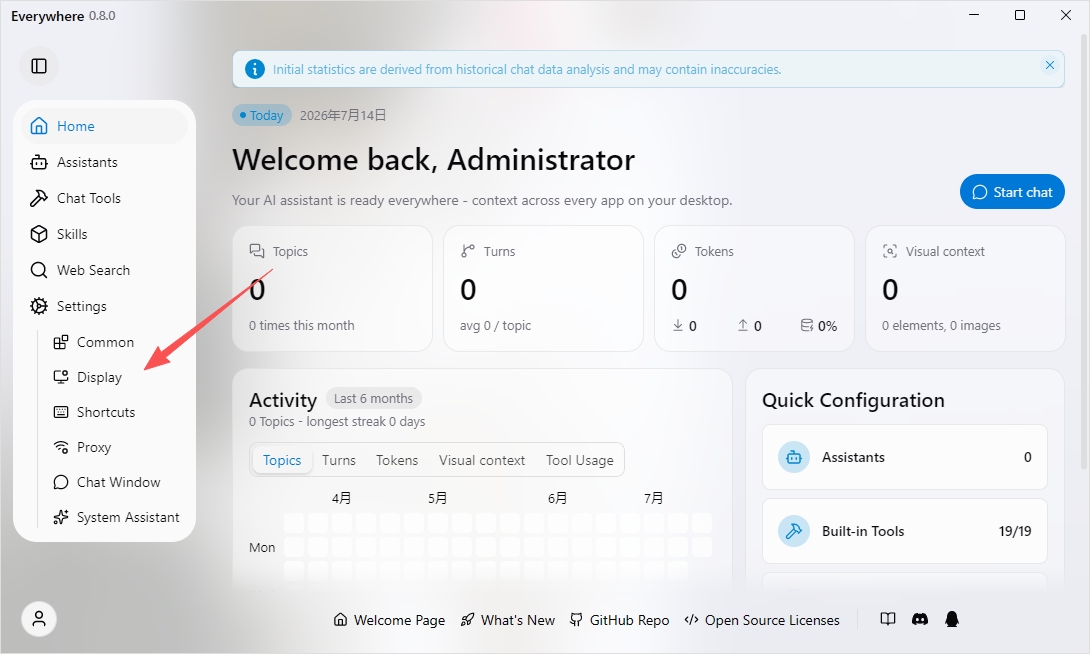Image resolution: width=1090 pixels, height=654 pixels.
Task: Toggle the sidebar collapse icon
Action: [39, 66]
